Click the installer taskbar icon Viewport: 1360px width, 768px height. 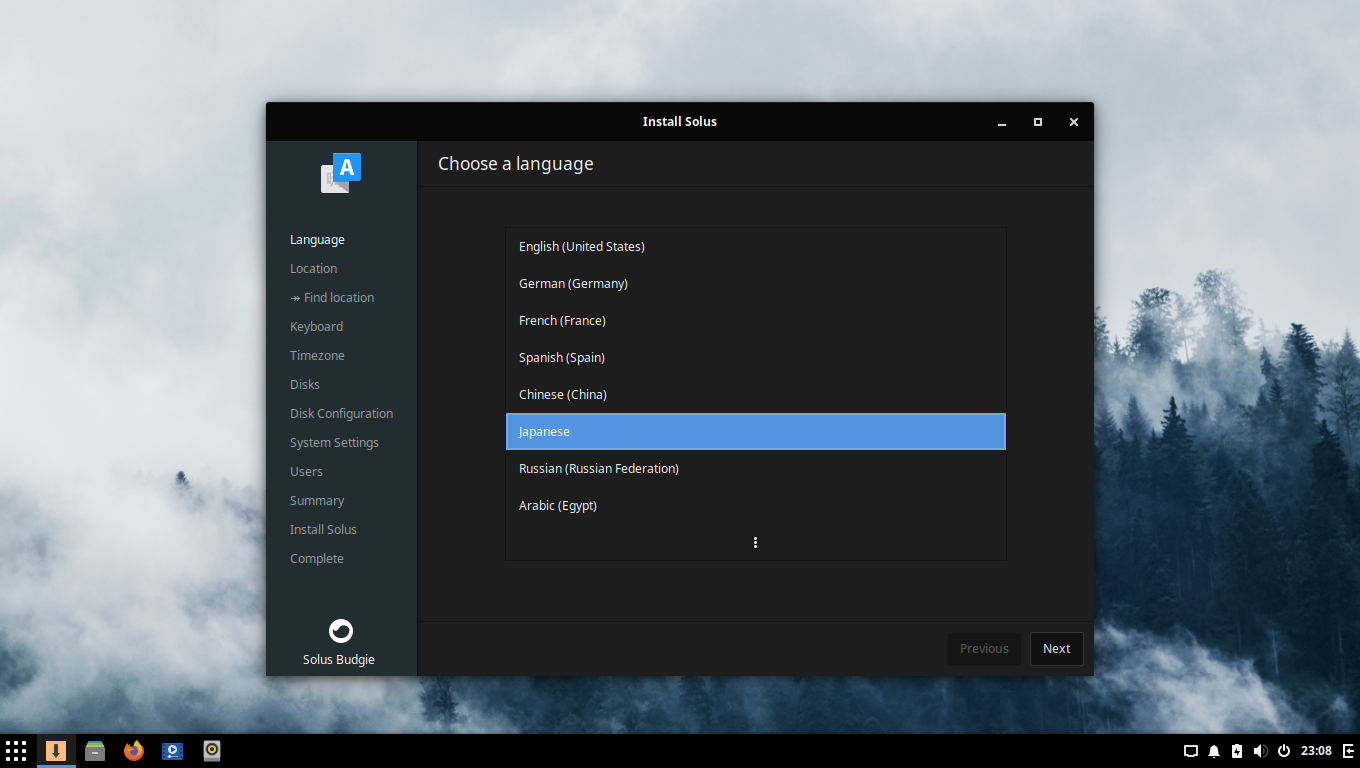click(56, 751)
